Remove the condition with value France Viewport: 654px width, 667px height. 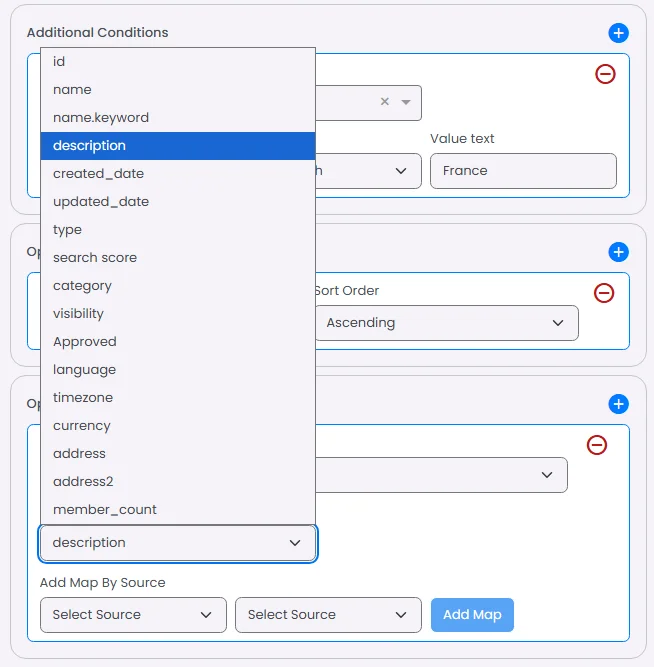605,74
